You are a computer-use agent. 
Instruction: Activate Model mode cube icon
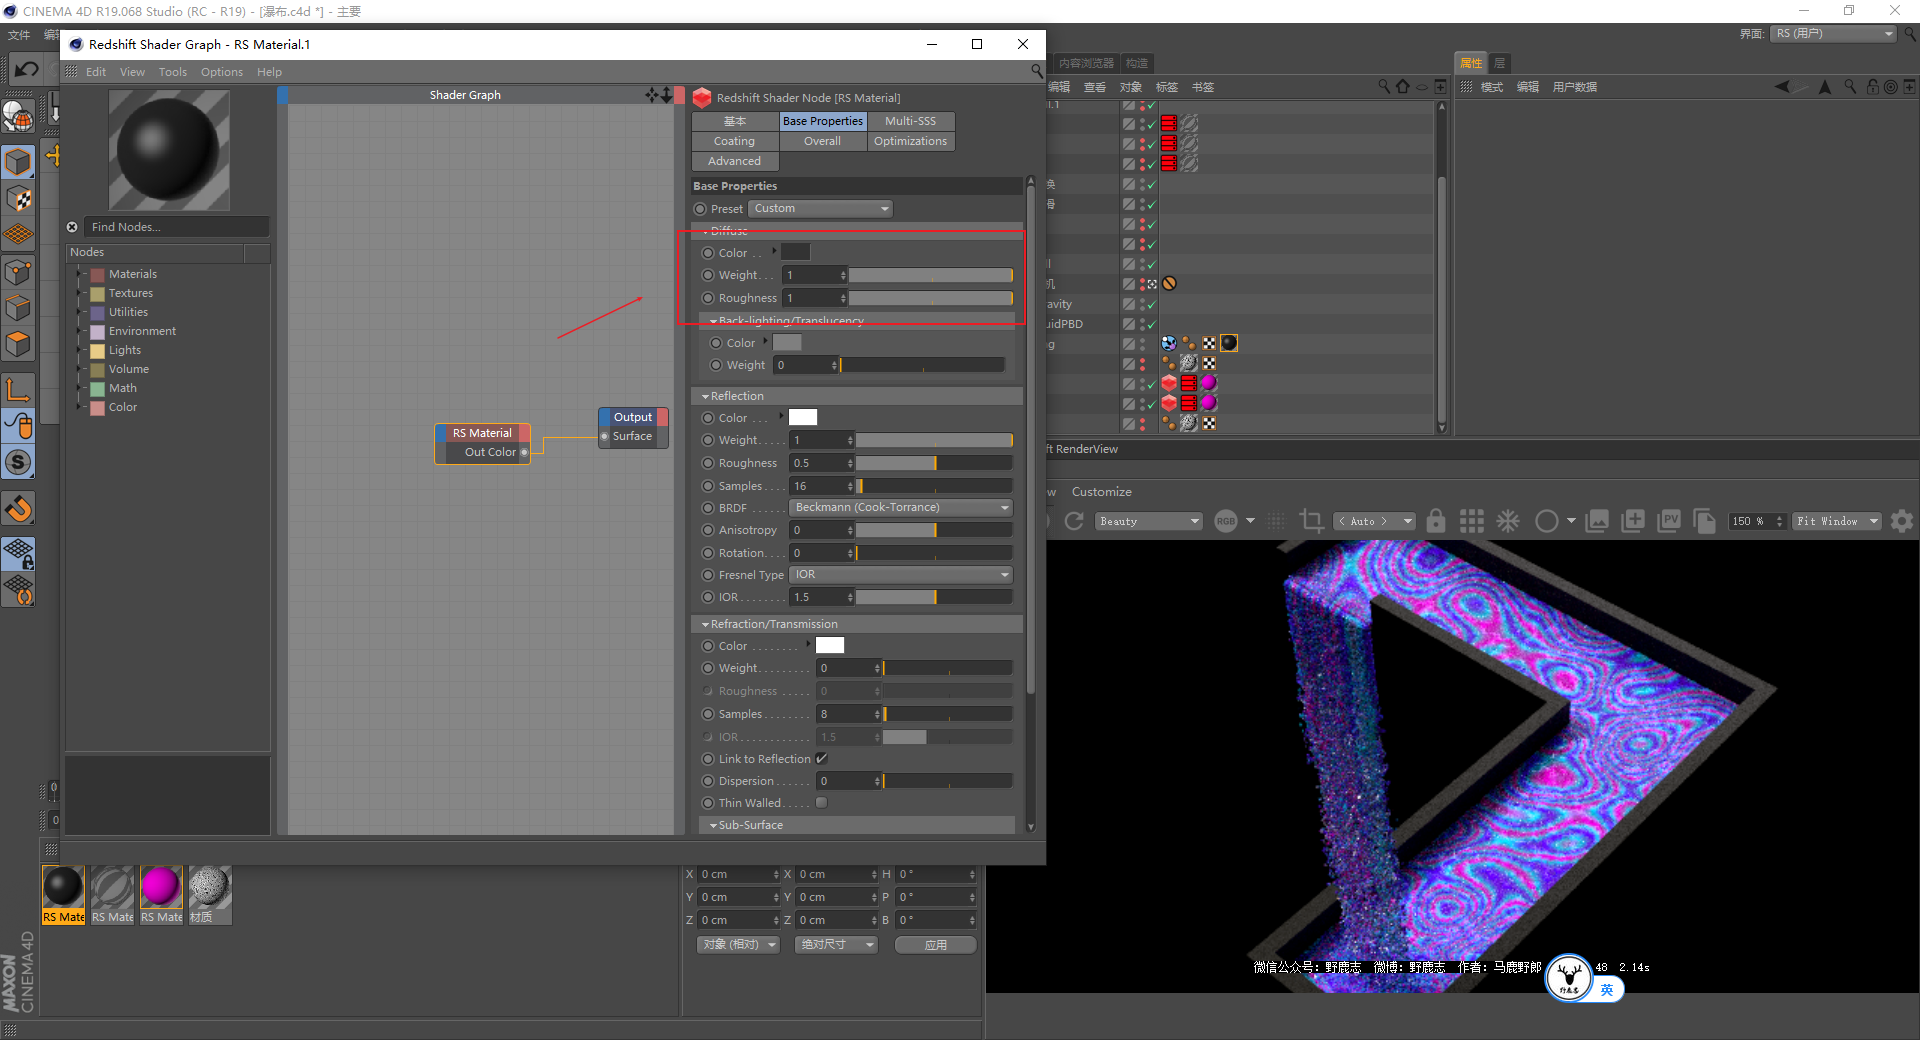[18, 161]
